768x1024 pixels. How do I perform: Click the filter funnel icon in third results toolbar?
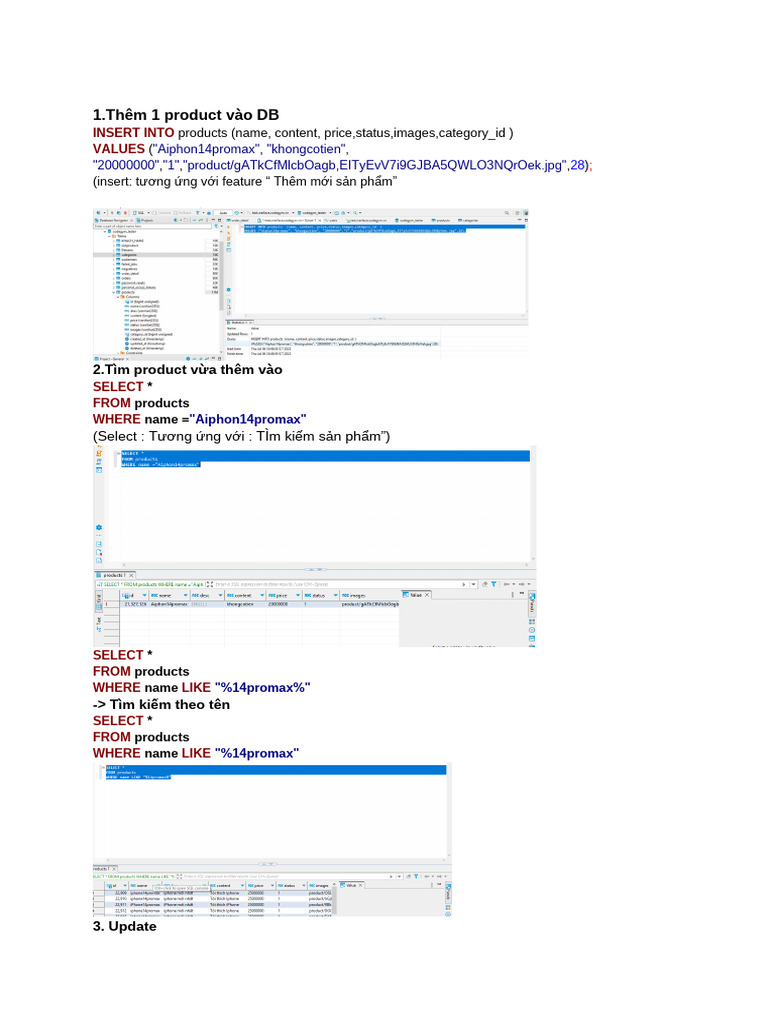click(x=416, y=876)
